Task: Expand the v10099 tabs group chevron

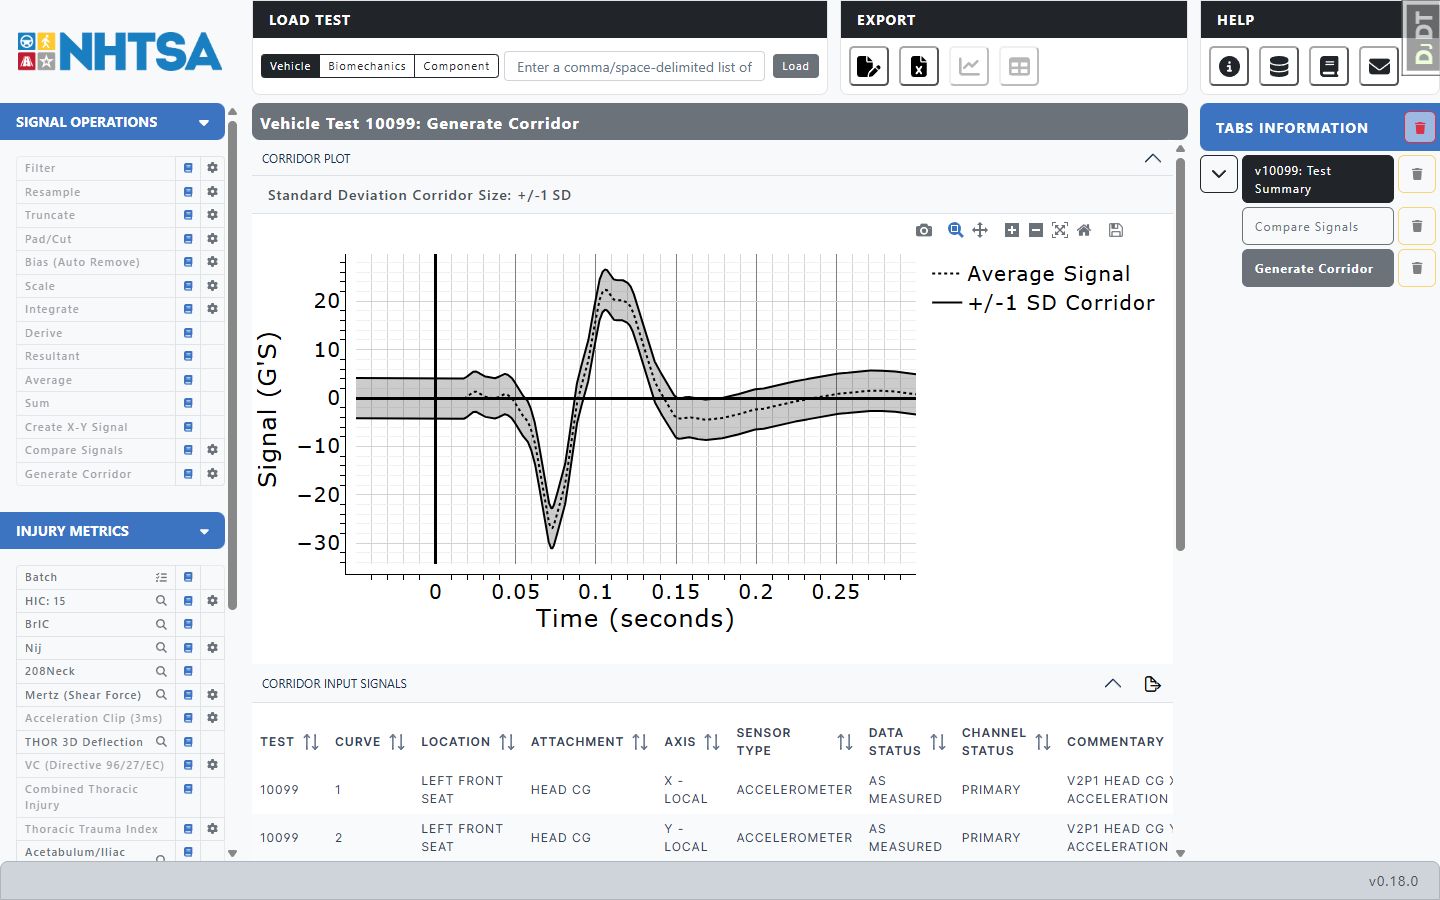Action: pyautogui.click(x=1218, y=174)
